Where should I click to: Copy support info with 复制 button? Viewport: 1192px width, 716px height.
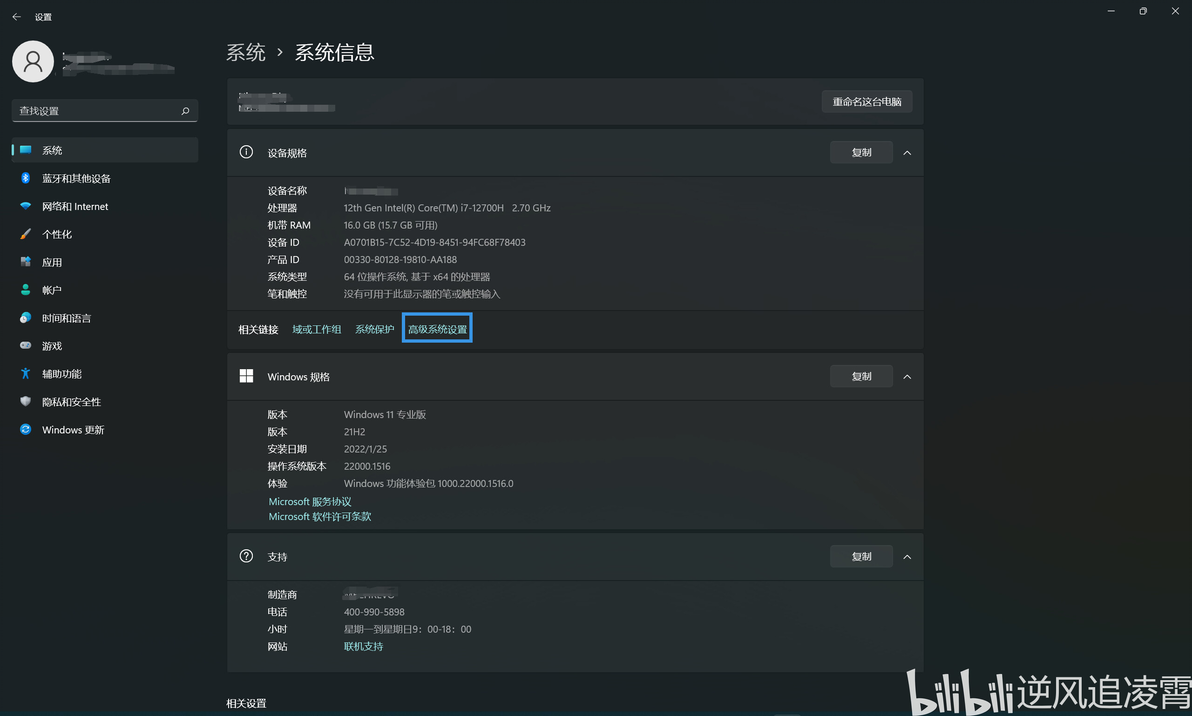coord(861,556)
